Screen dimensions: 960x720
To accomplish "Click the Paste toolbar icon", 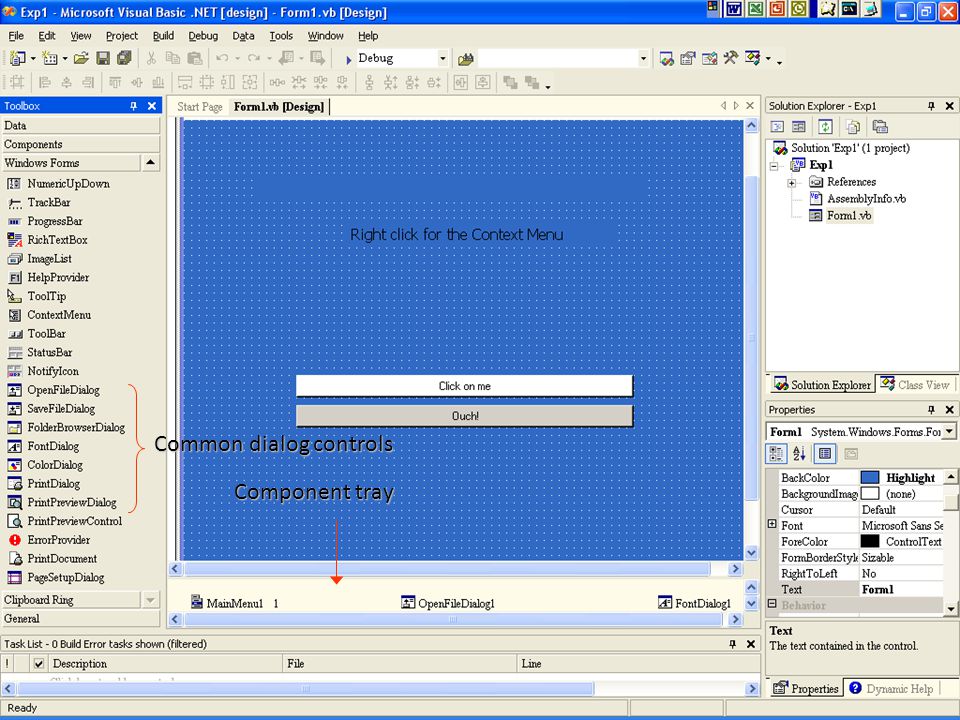I will [195, 58].
